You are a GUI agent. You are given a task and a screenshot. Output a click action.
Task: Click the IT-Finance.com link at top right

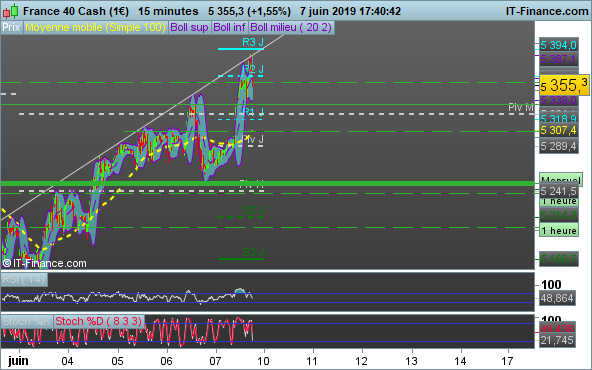tap(547, 11)
